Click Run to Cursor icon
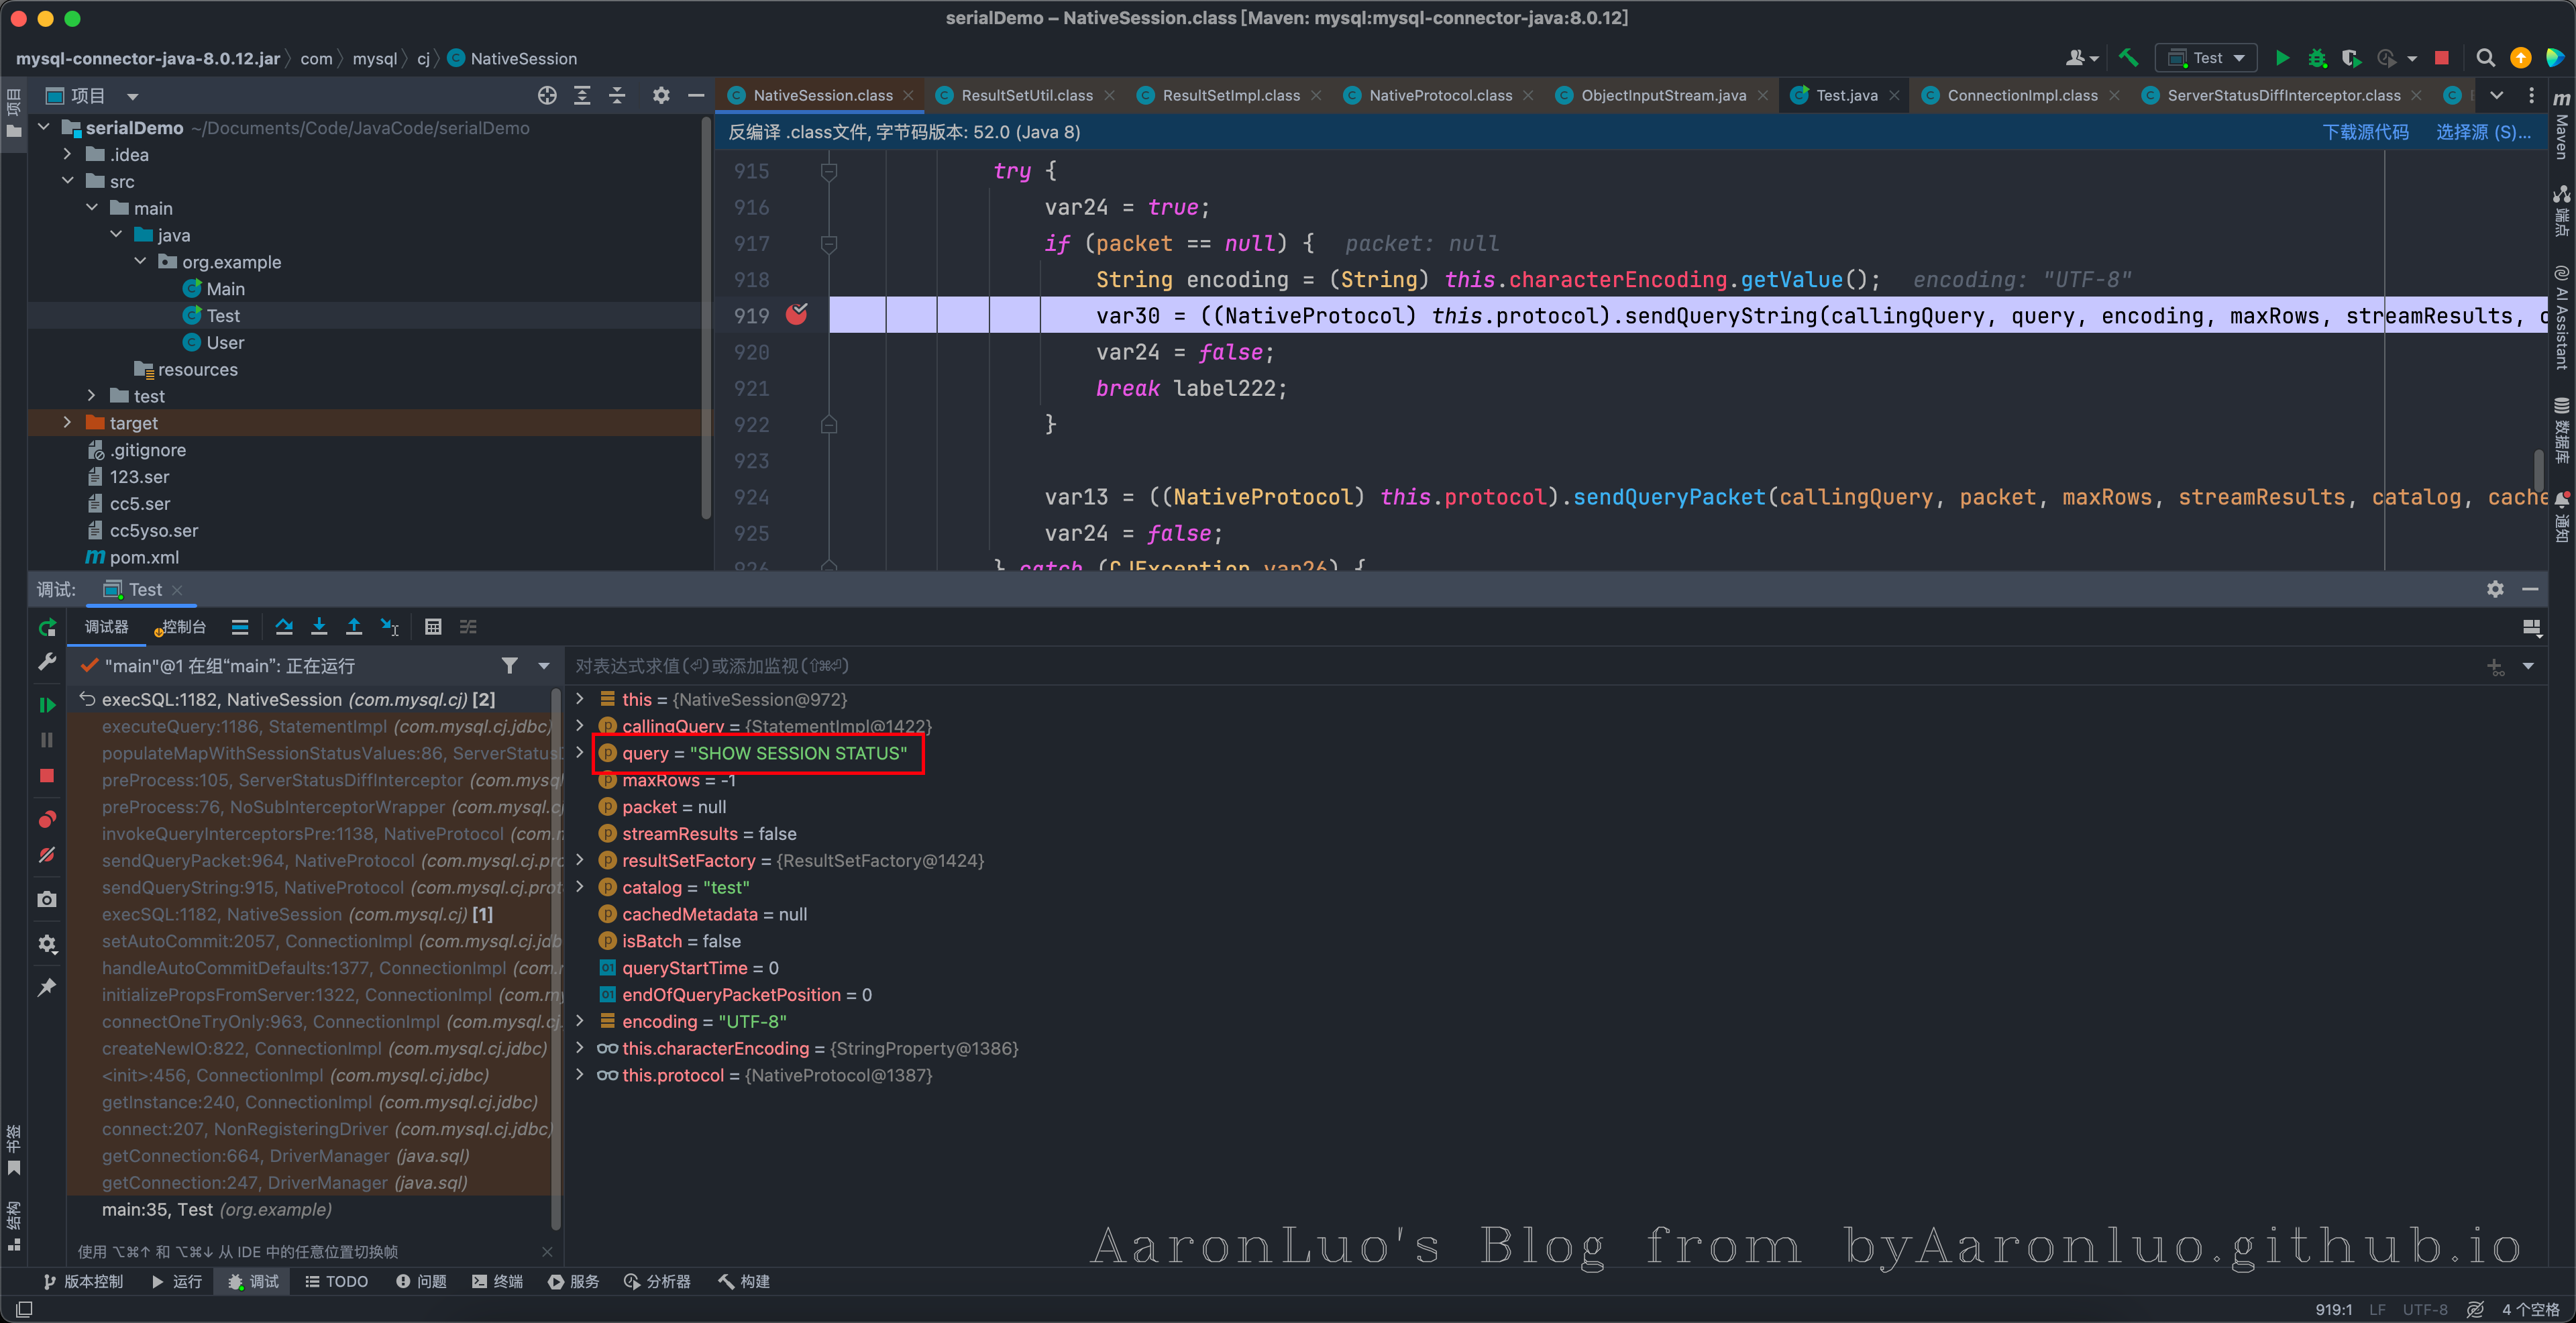 click(x=390, y=627)
